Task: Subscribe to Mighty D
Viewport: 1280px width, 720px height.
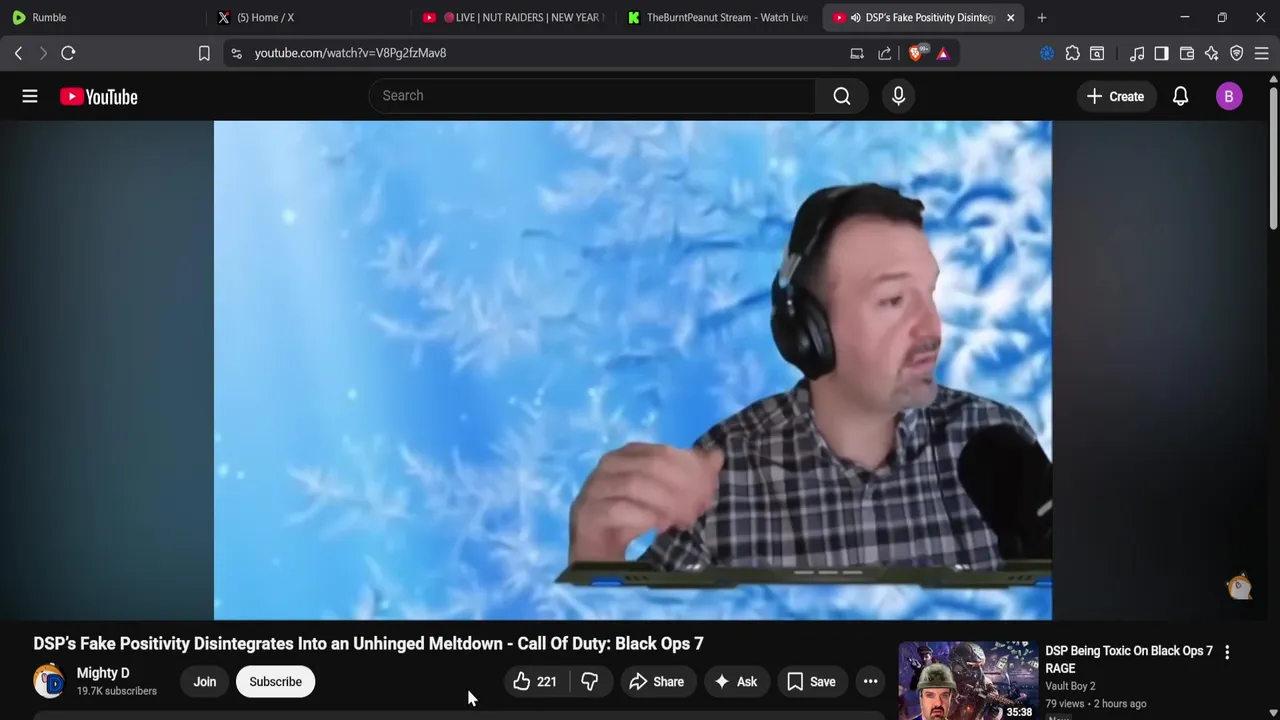Action: point(275,682)
